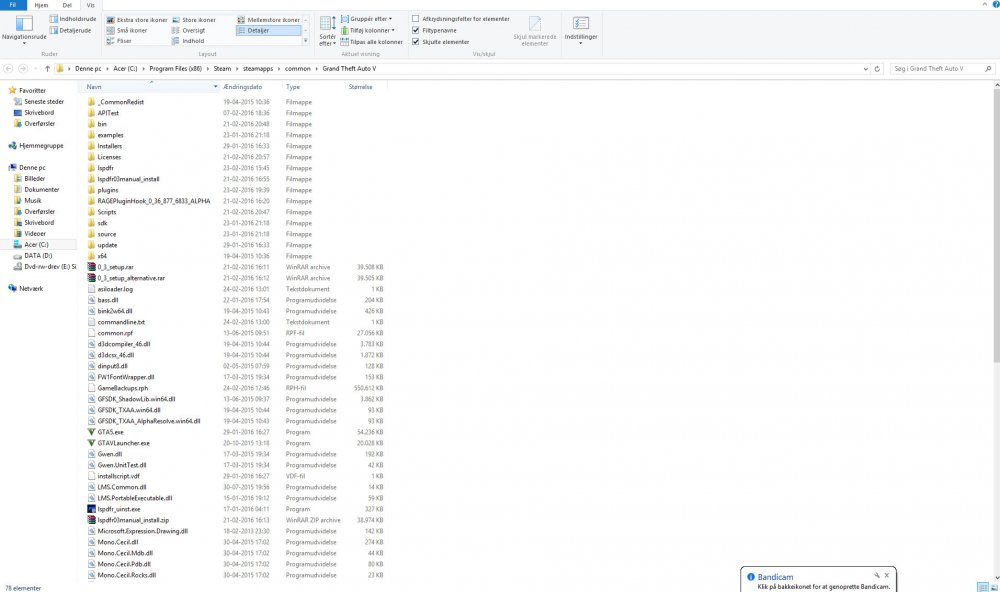The image size is (1000, 592).
Task: Collapse the ribbon with the chevron
Action: pos(985,4)
